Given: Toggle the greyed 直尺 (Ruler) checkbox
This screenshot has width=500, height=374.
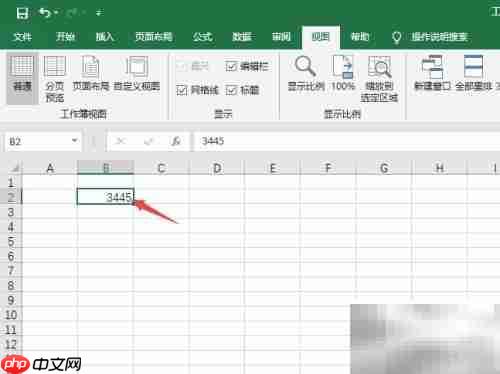Looking at the screenshot, I should [x=192, y=66].
